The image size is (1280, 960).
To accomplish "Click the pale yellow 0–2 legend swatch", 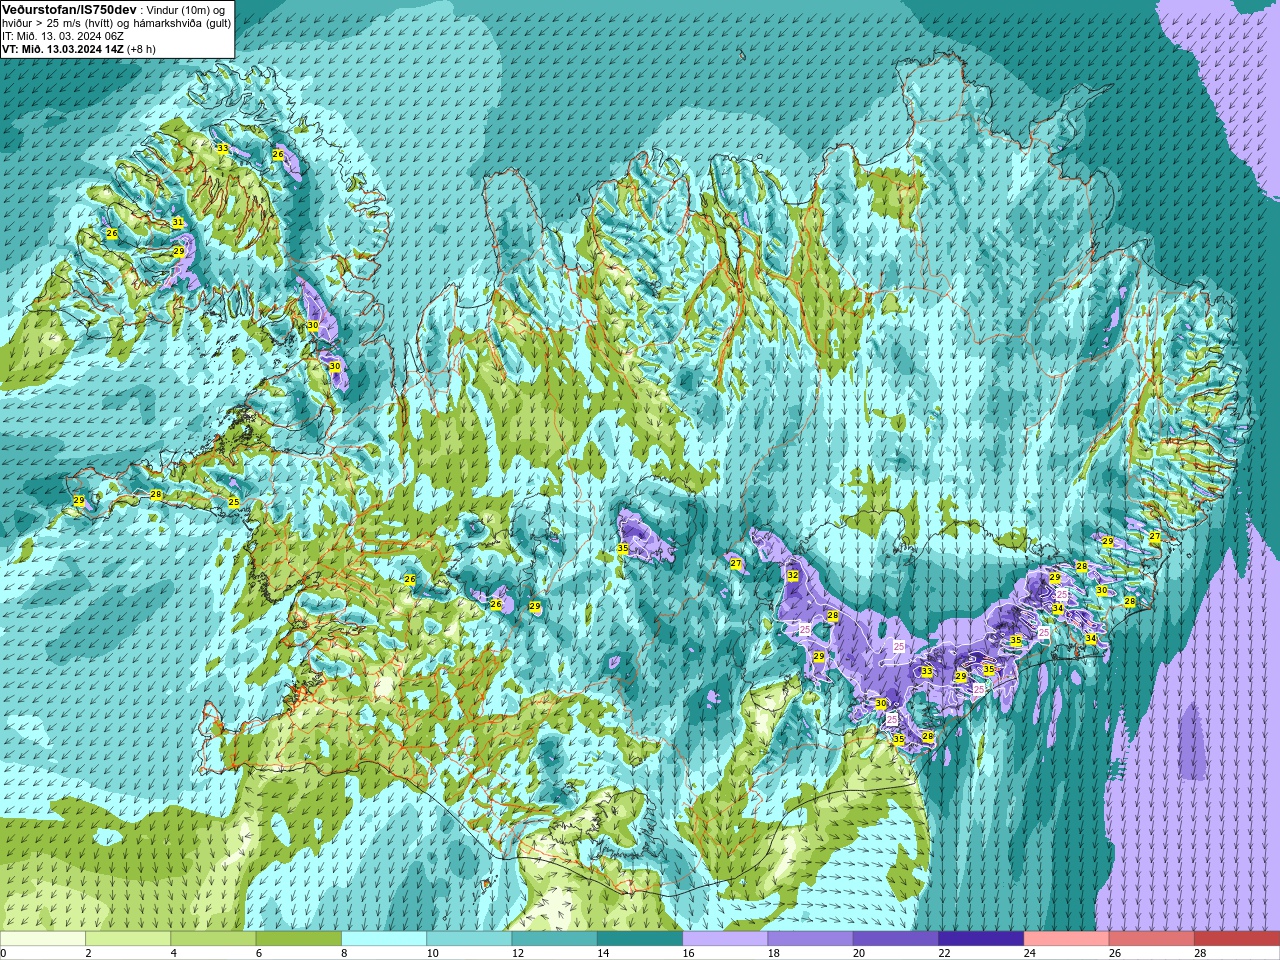I will click(42, 939).
